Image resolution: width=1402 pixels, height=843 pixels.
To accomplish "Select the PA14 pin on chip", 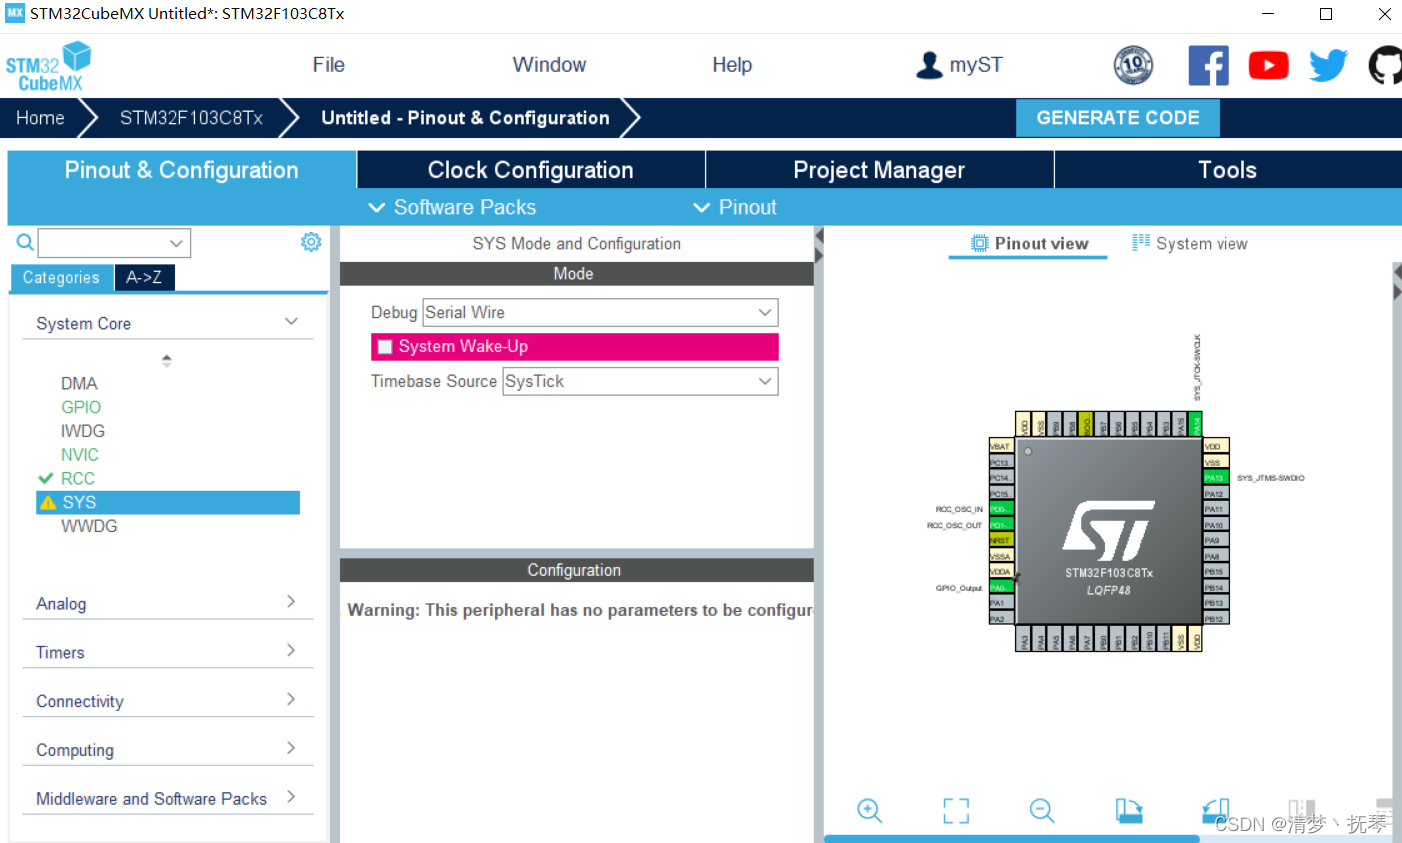I will coord(1195,424).
